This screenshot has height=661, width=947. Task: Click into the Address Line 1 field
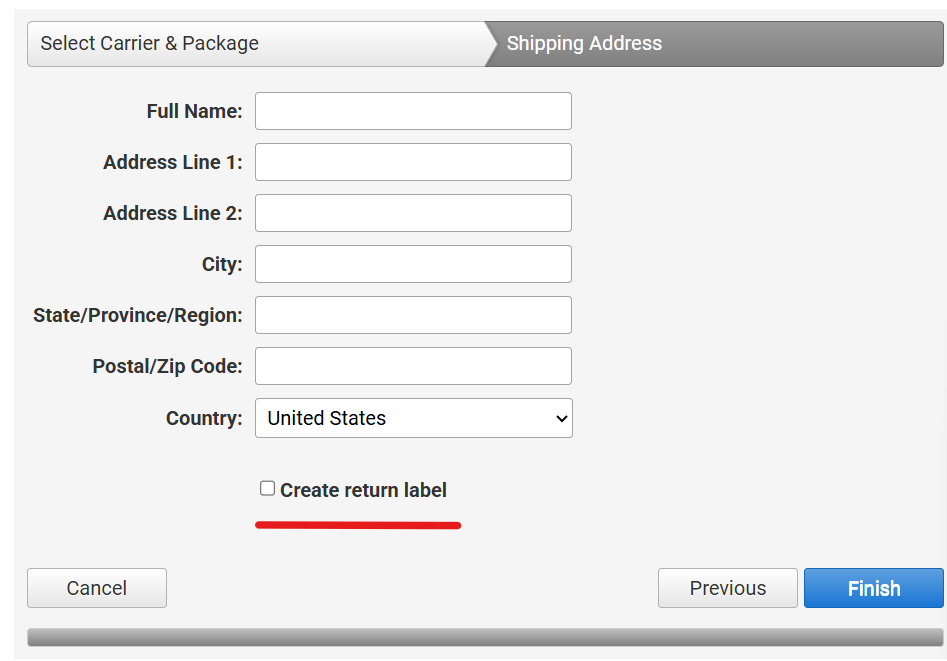coord(413,162)
